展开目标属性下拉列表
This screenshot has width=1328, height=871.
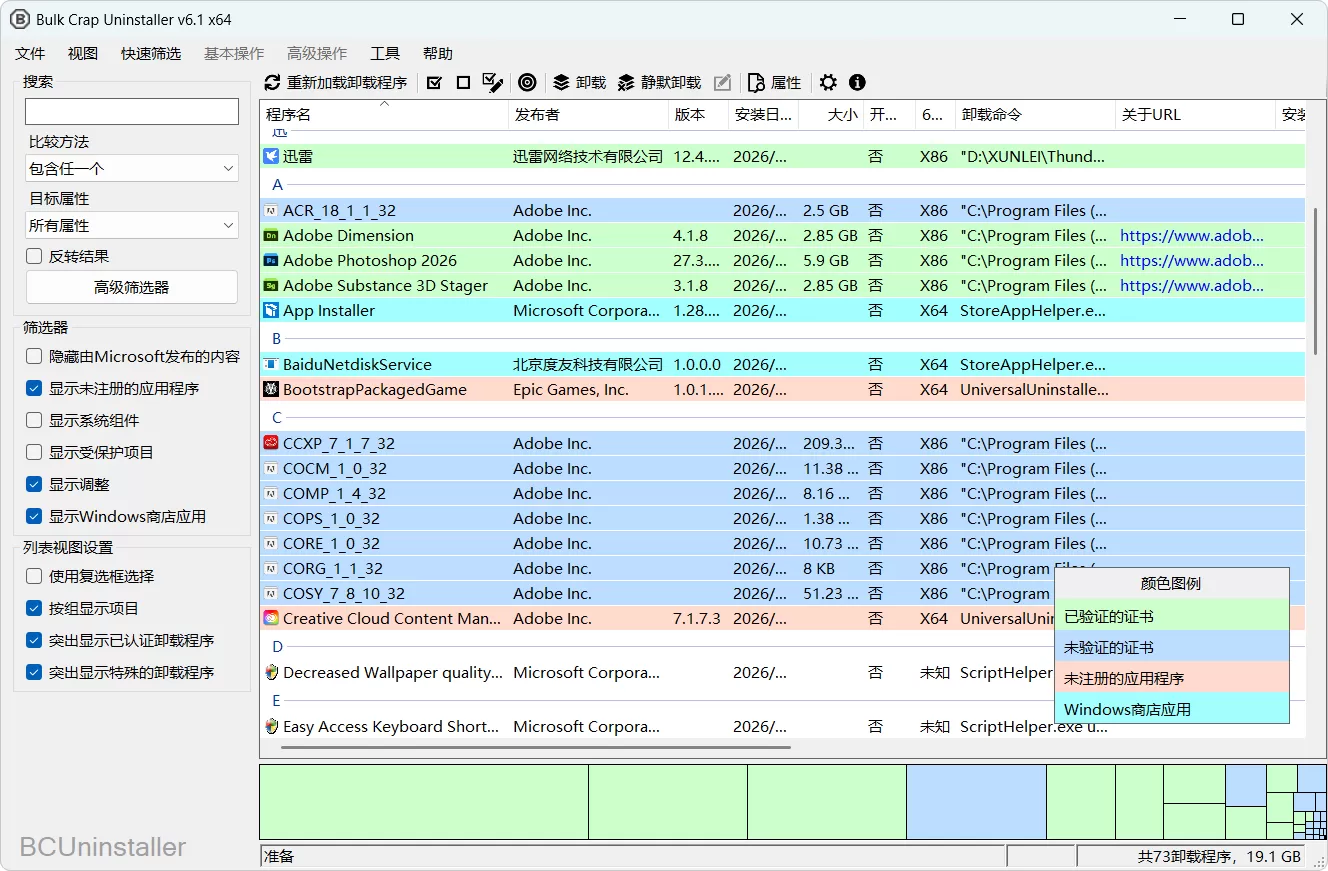coord(131,224)
